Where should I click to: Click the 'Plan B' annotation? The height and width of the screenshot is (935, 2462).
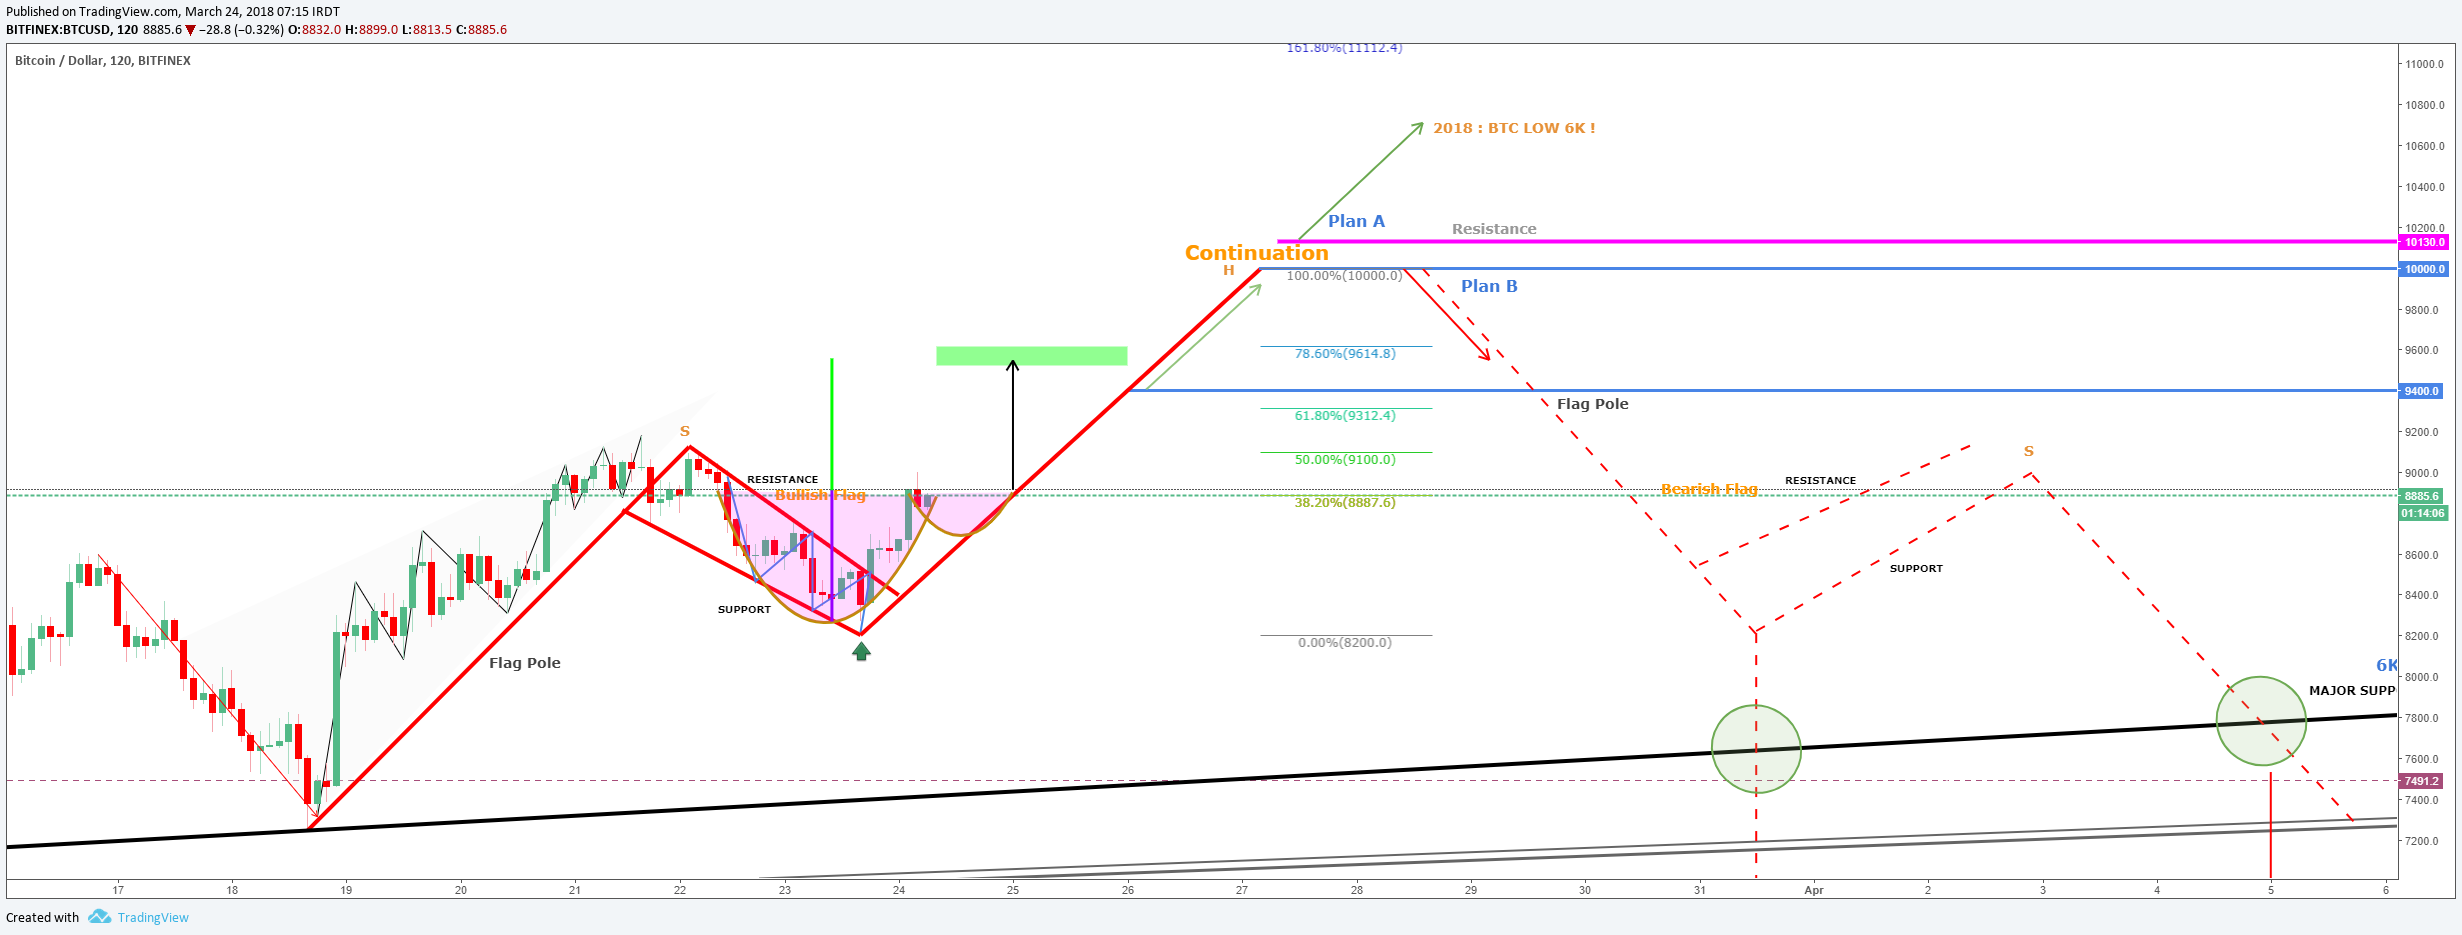1489,286
